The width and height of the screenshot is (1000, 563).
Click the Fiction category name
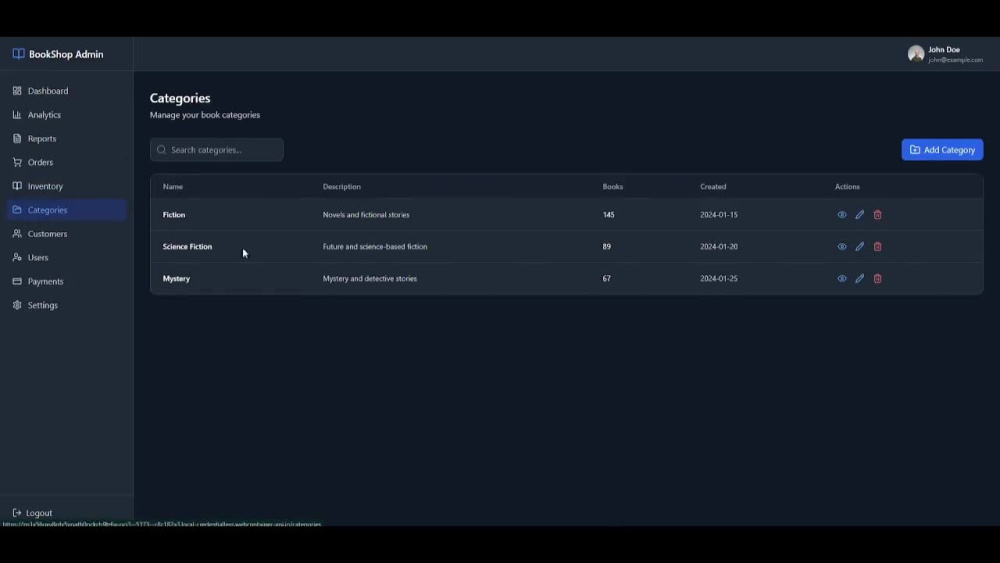click(x=174, y=215)
